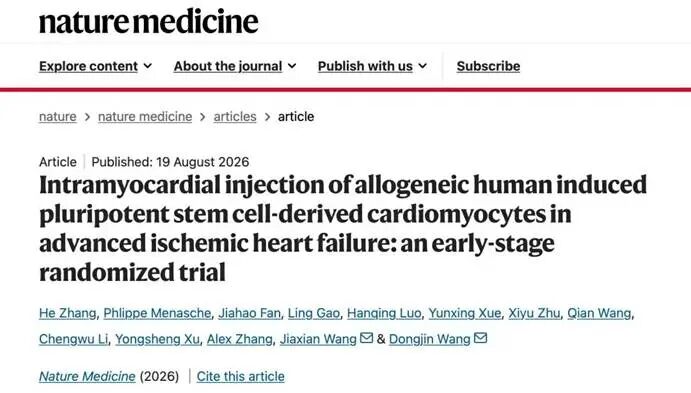Image resolution: width=691 pixels, height=393 pixels.
Task: Open author Philippe Menasche's details
Action: pyautogui.click(x=157, y=313)
